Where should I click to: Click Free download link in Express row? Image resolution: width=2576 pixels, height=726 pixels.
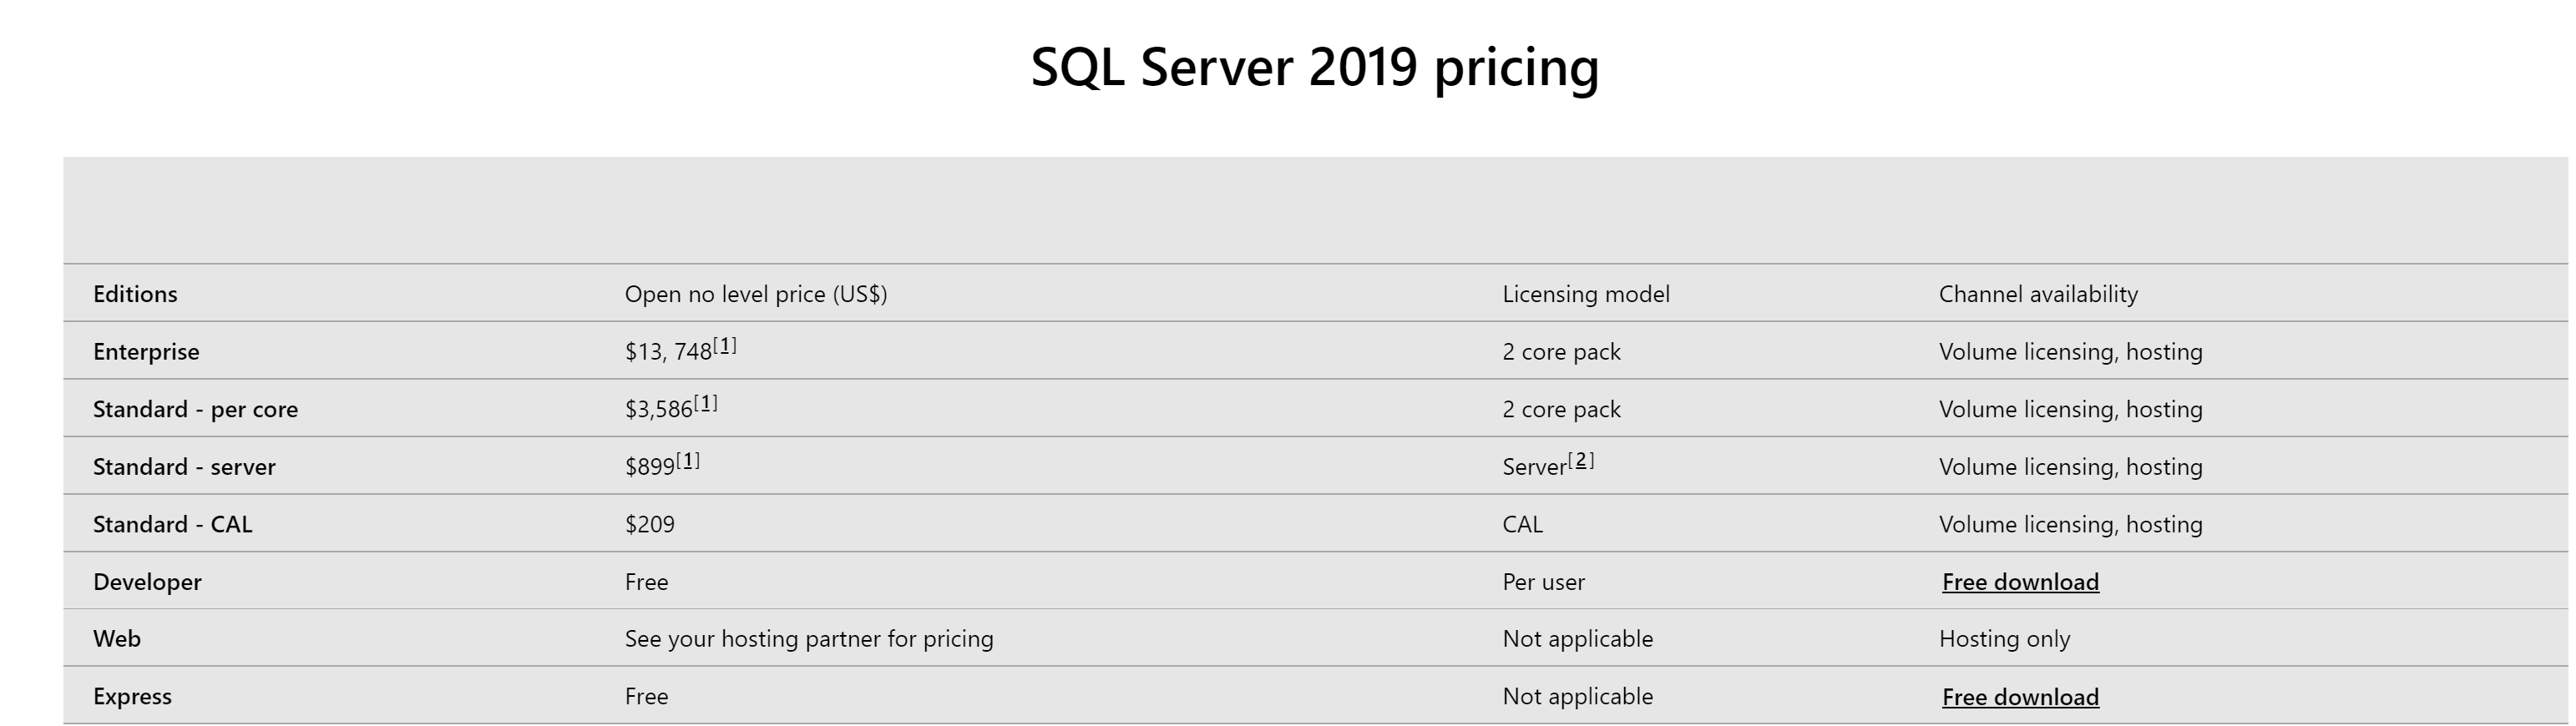point(2020,697)
